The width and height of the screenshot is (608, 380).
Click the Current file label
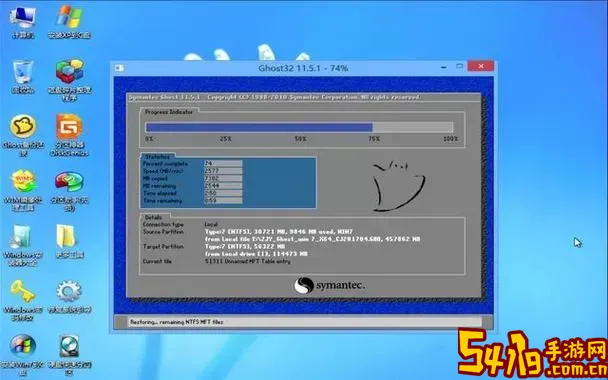(x=157, y=261)
